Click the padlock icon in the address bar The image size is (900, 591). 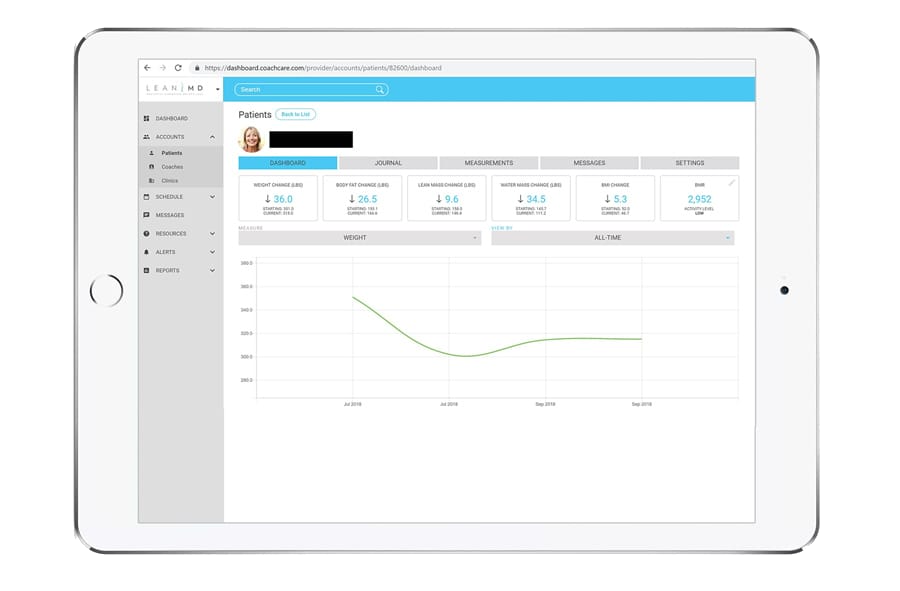(197, 68)
